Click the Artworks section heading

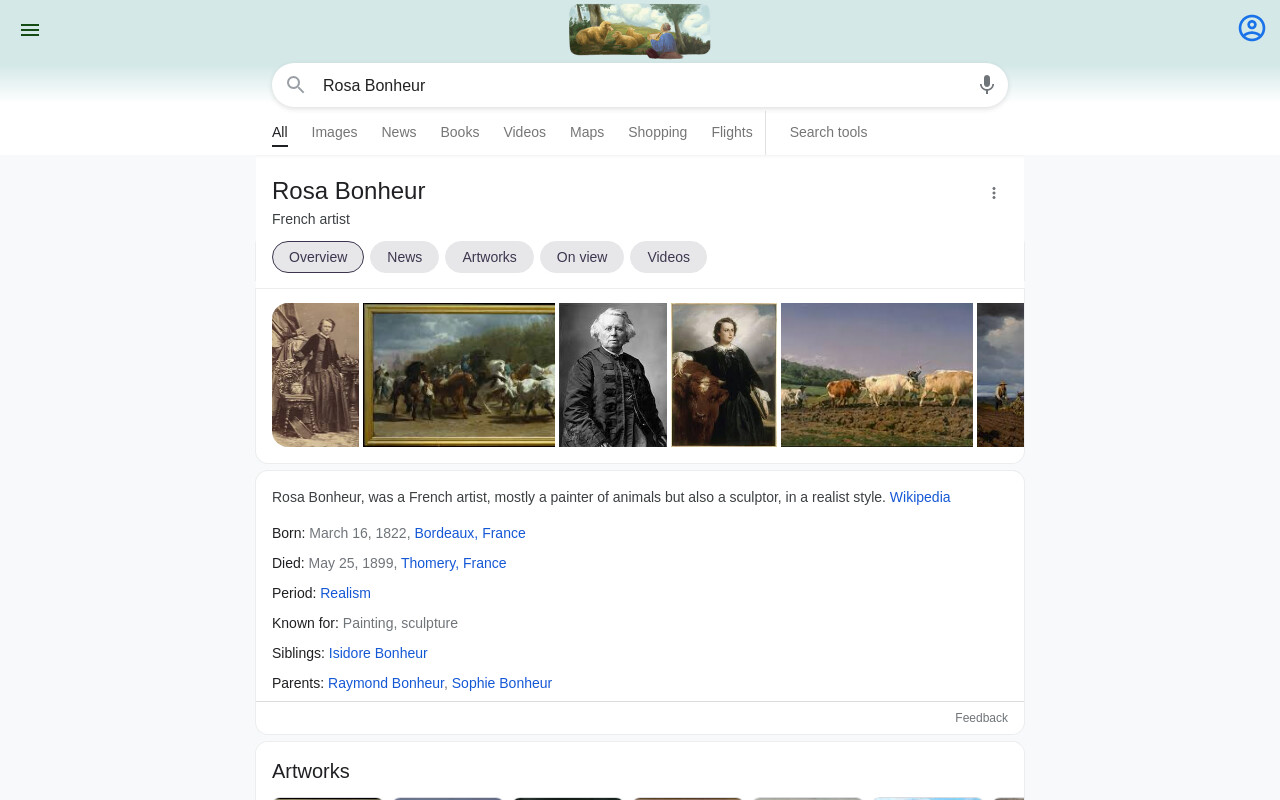point(311,771)
